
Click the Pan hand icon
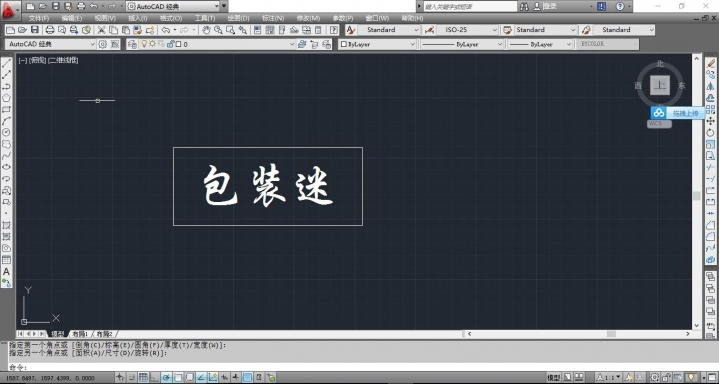(x=207, y=30)
